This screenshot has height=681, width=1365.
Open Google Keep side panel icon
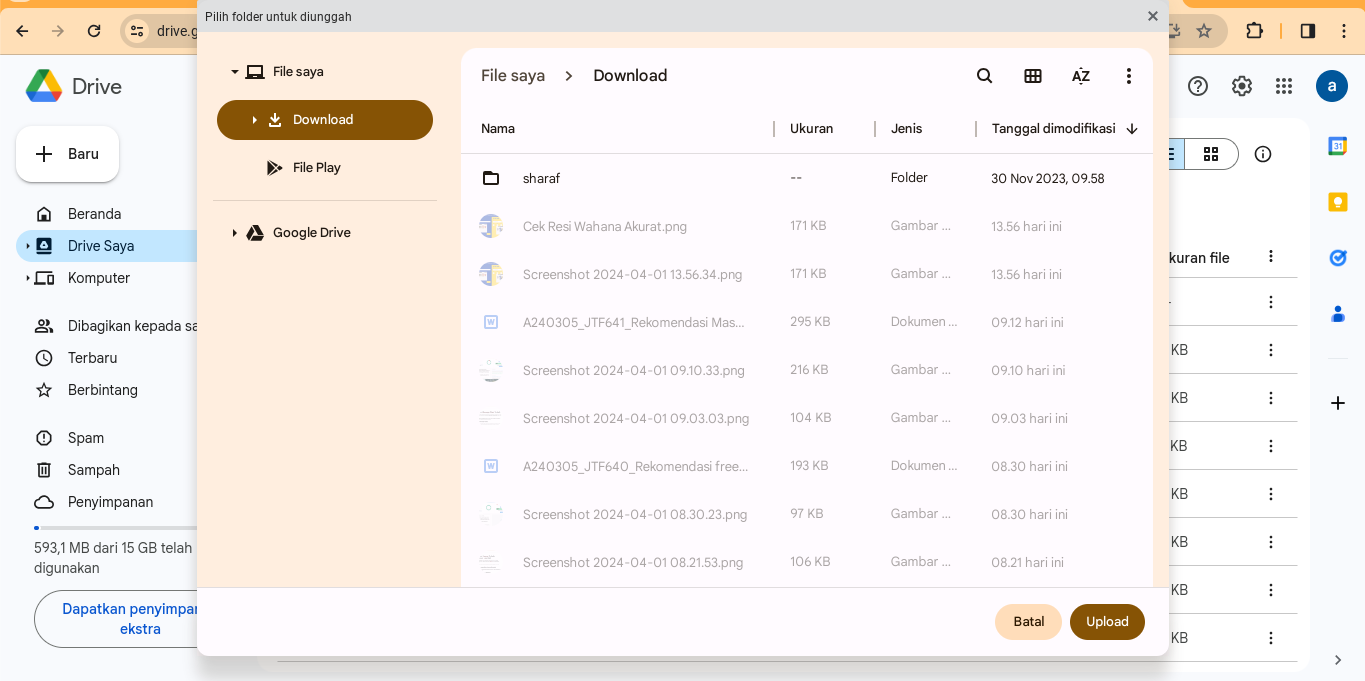[1337, 202]
